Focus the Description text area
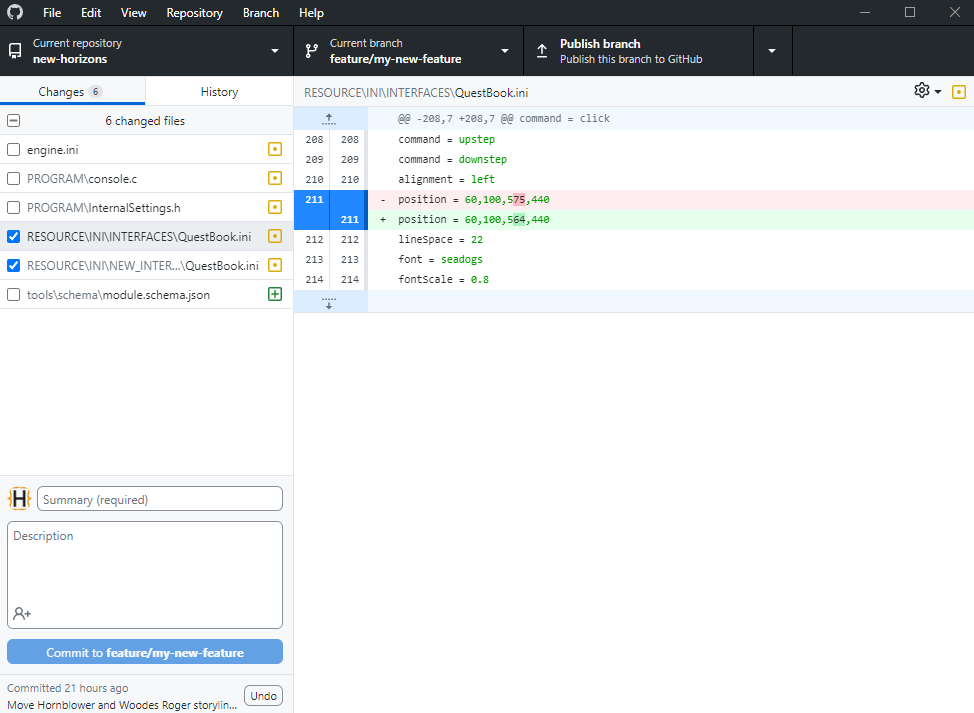The width and height of the screenshot is (974, 713). click(145, 574)
